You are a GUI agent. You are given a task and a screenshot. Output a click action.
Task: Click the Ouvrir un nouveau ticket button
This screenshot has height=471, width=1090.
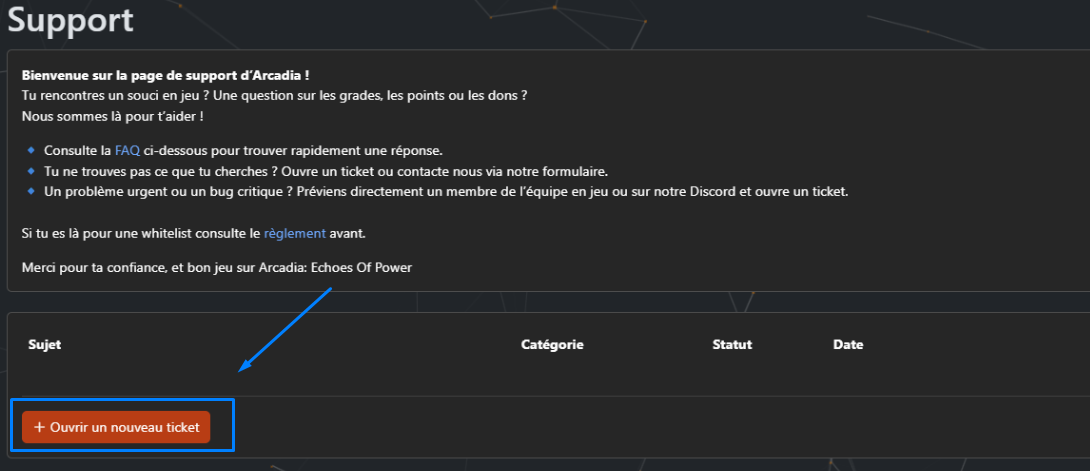(116, 427)
